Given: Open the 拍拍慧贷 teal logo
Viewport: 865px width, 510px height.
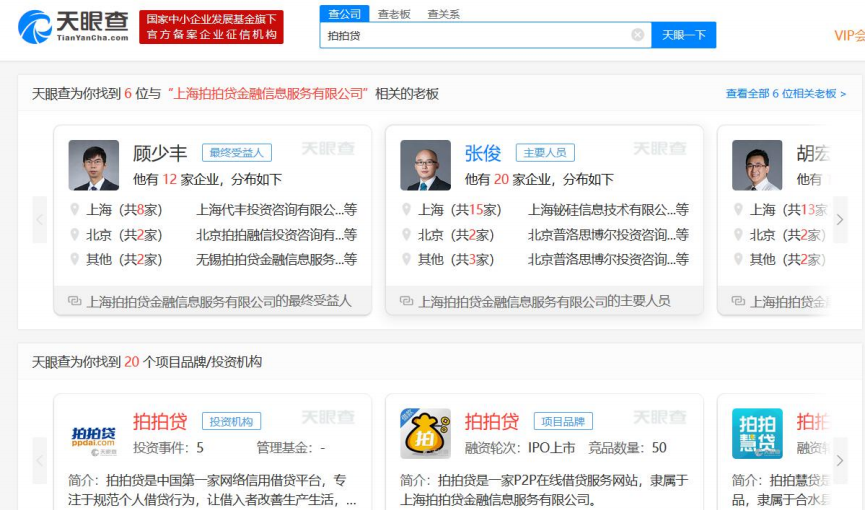Looking at the screenshot, I should 757,434.
